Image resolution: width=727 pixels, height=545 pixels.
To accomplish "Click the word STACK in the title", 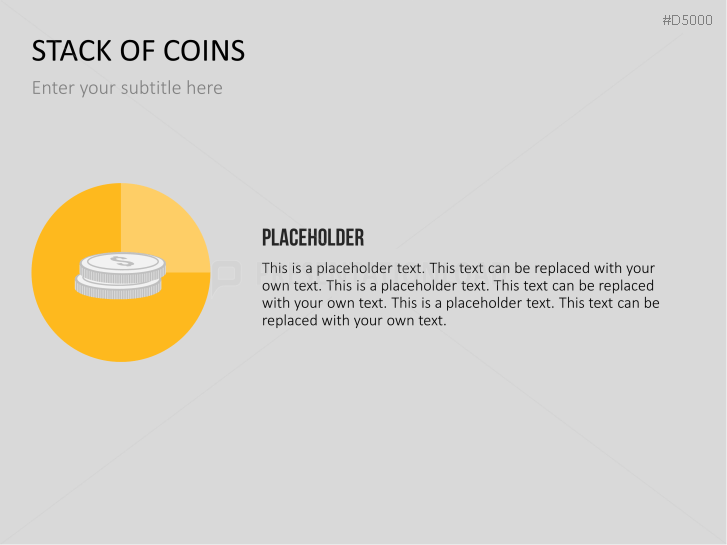I will click(x=69, y=51).
